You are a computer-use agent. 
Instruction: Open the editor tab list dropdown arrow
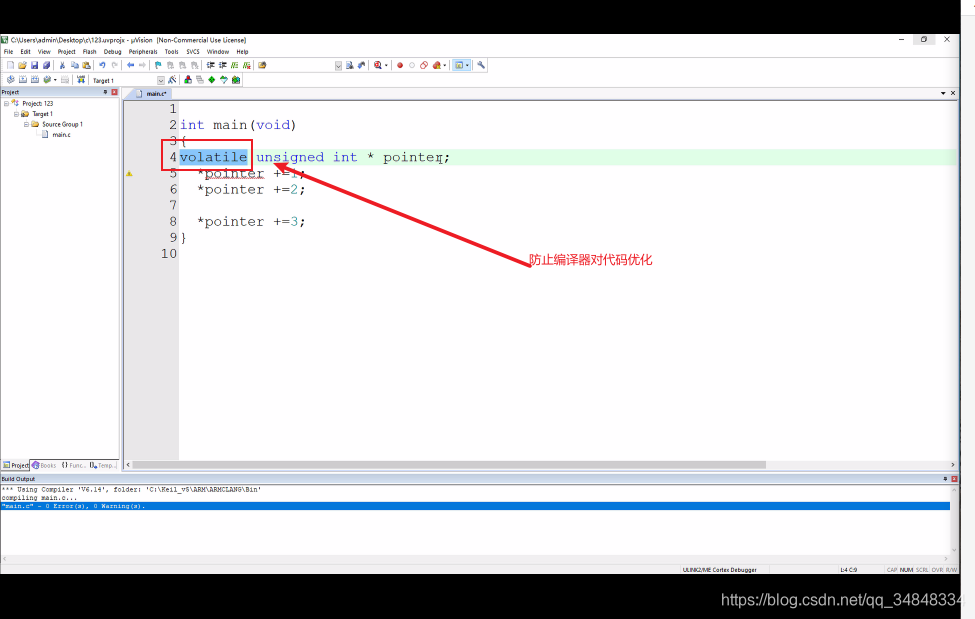pyautogui.click(x=943, y=93)
